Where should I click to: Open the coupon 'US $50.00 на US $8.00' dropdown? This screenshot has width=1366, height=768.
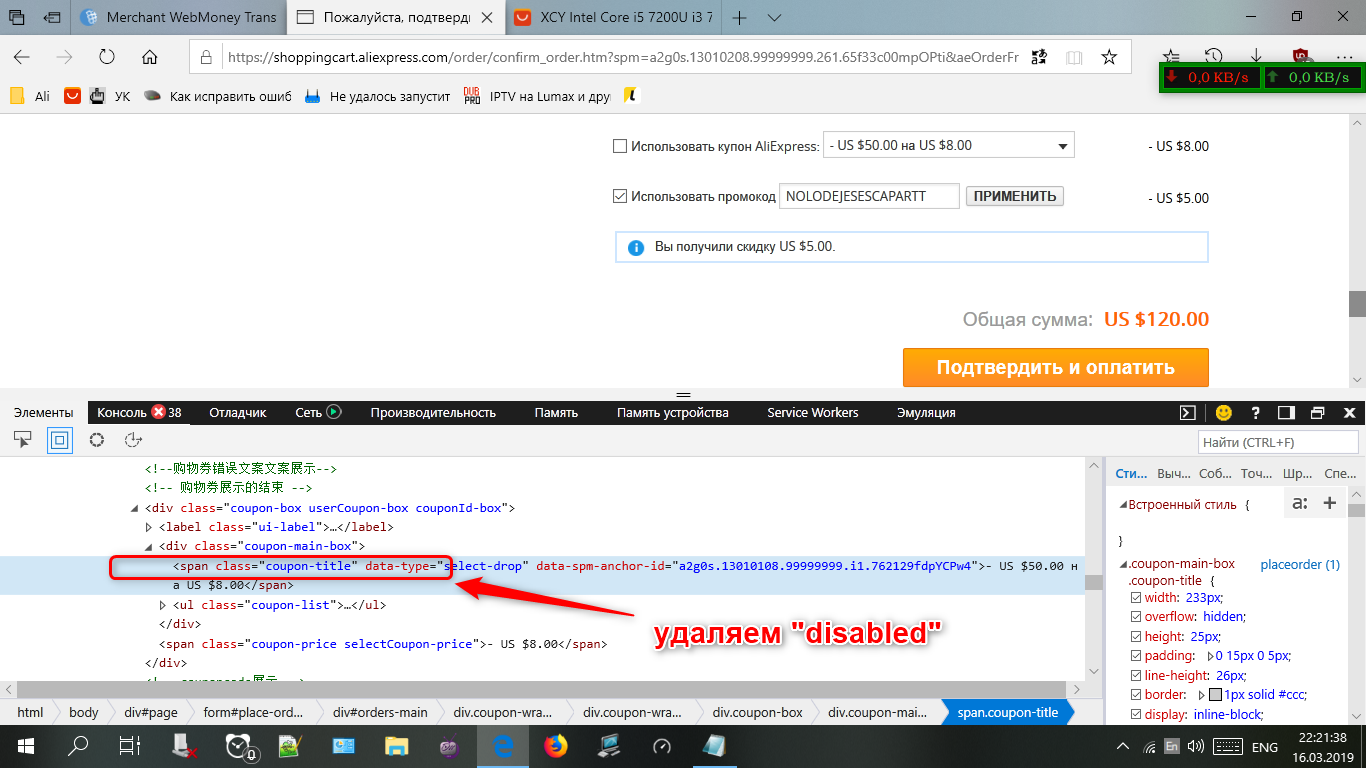(948, 145)
